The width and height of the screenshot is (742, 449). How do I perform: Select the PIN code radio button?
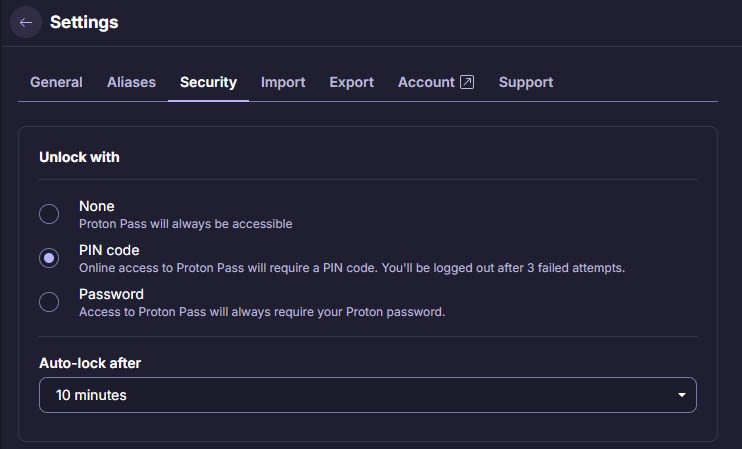coord(49,258)
